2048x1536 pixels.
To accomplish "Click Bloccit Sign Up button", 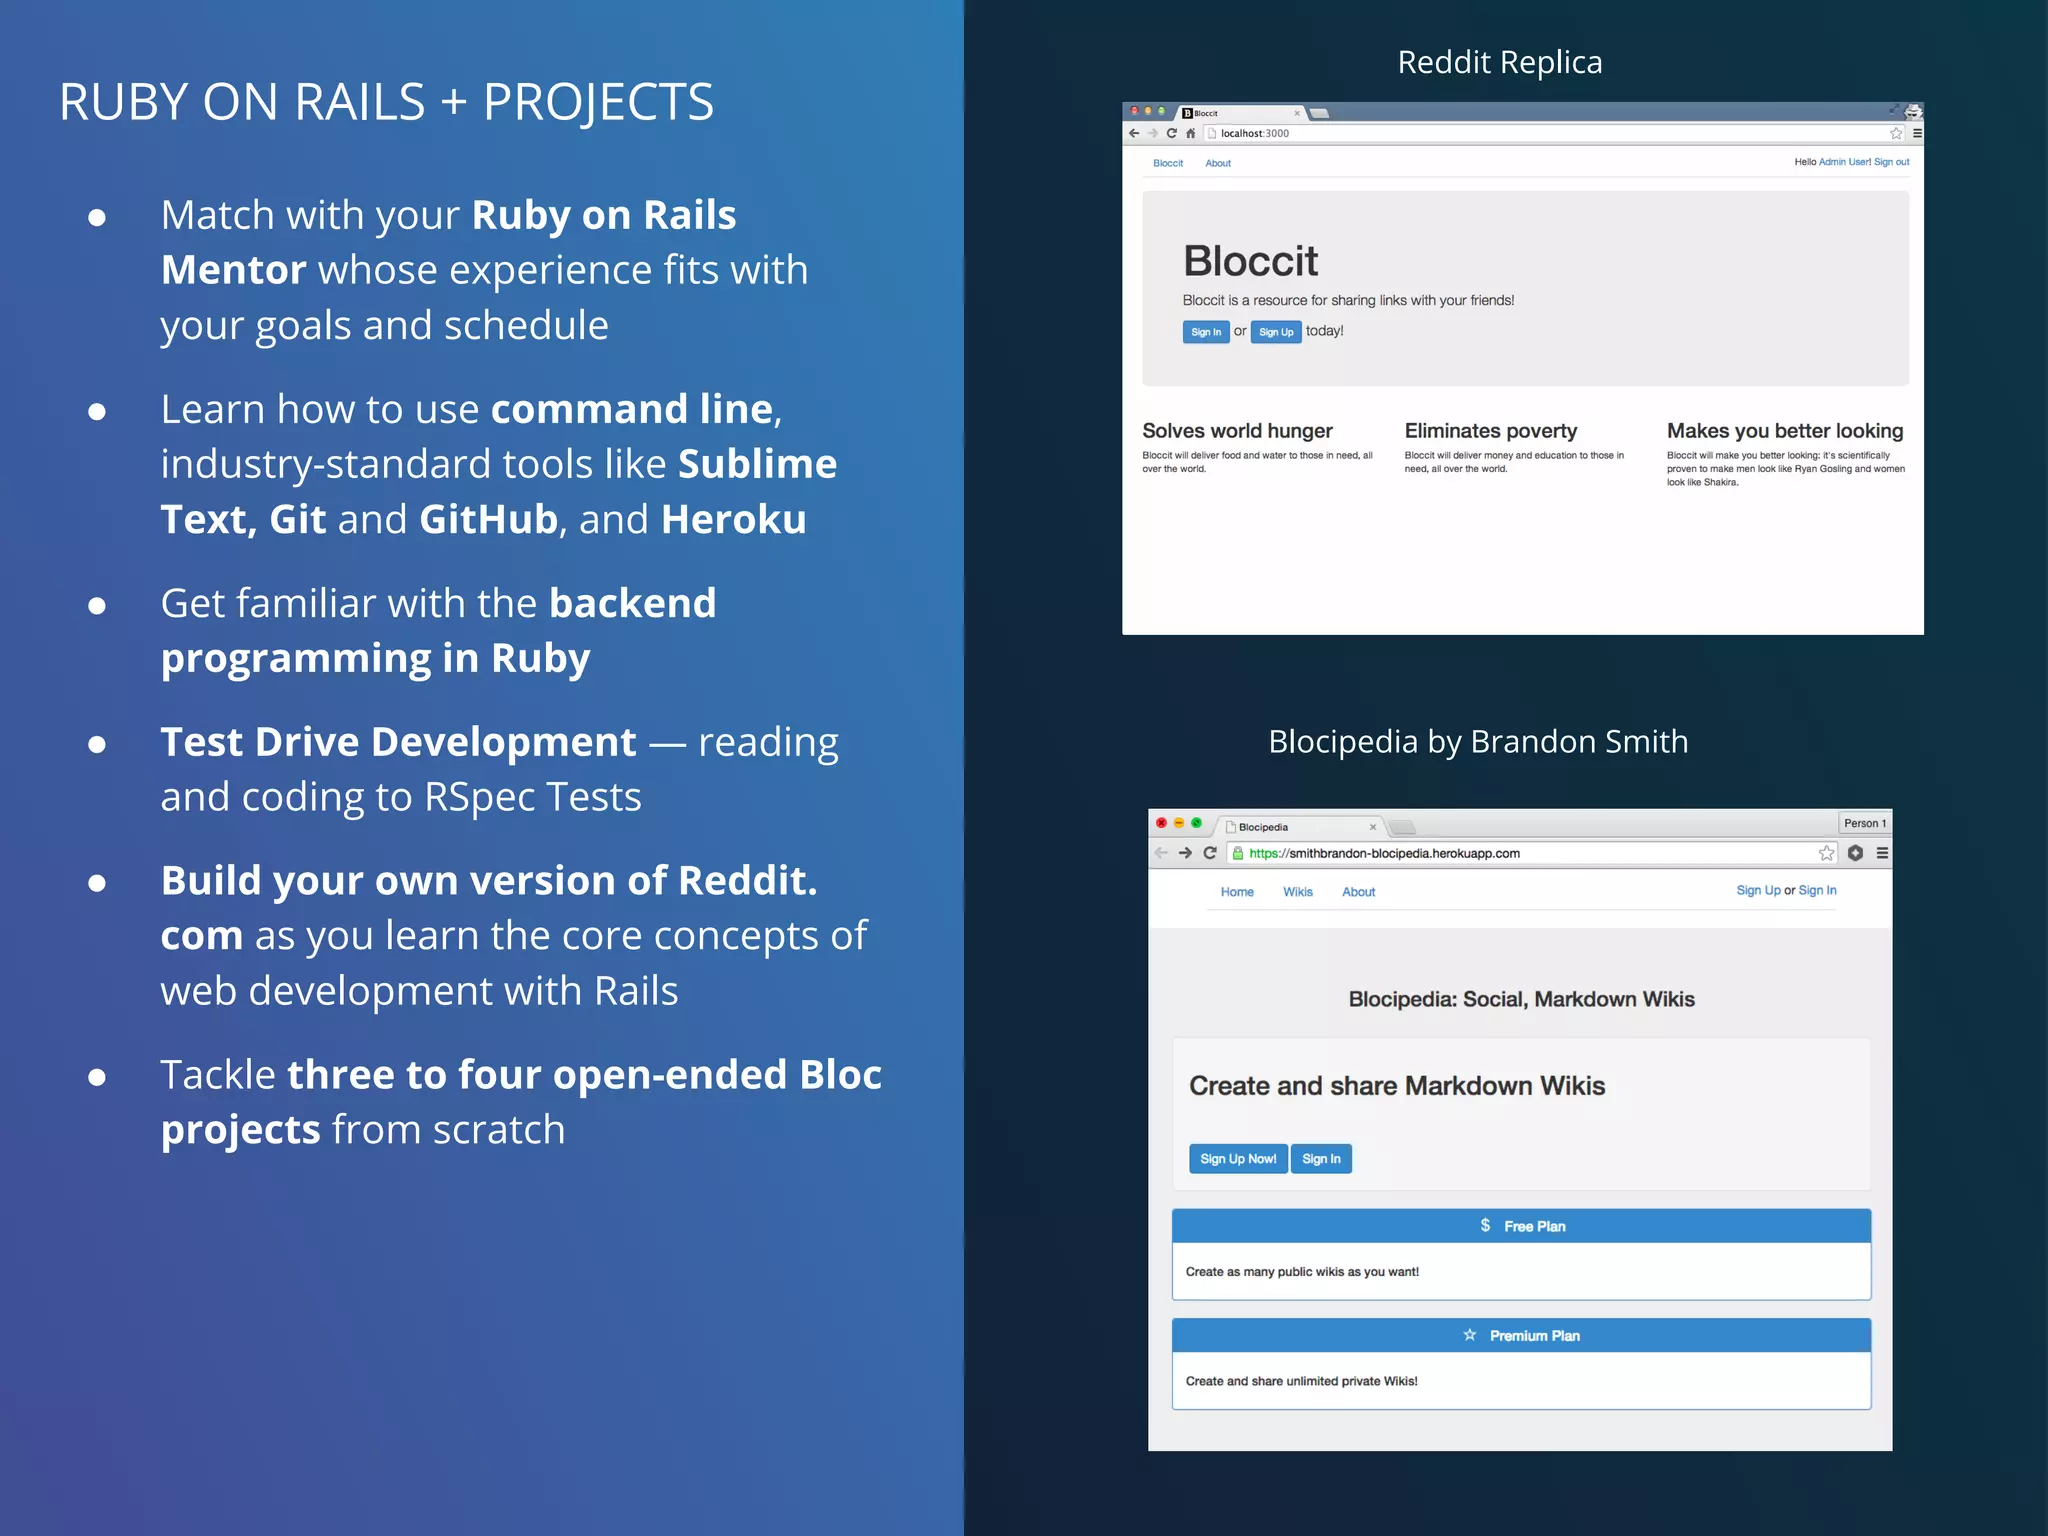I will [1276, 332].
